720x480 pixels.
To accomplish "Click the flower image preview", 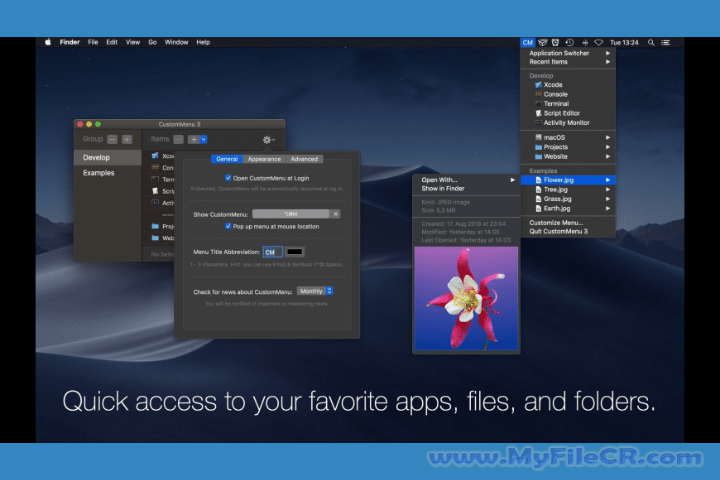I will (x=466, y=299).
